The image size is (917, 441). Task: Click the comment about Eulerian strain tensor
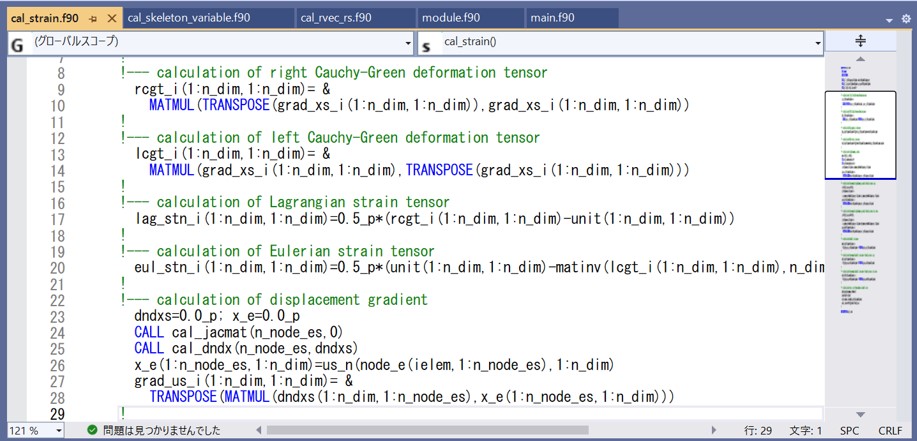pyautogui.click(x=277, y=251)
